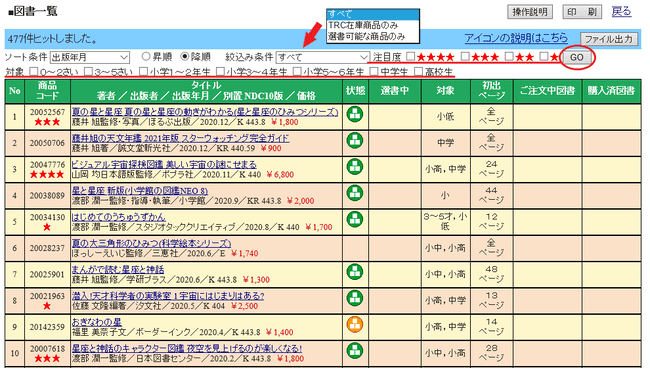
Task: Click green status icon in row 3
Action: click(x=354, y=167)
